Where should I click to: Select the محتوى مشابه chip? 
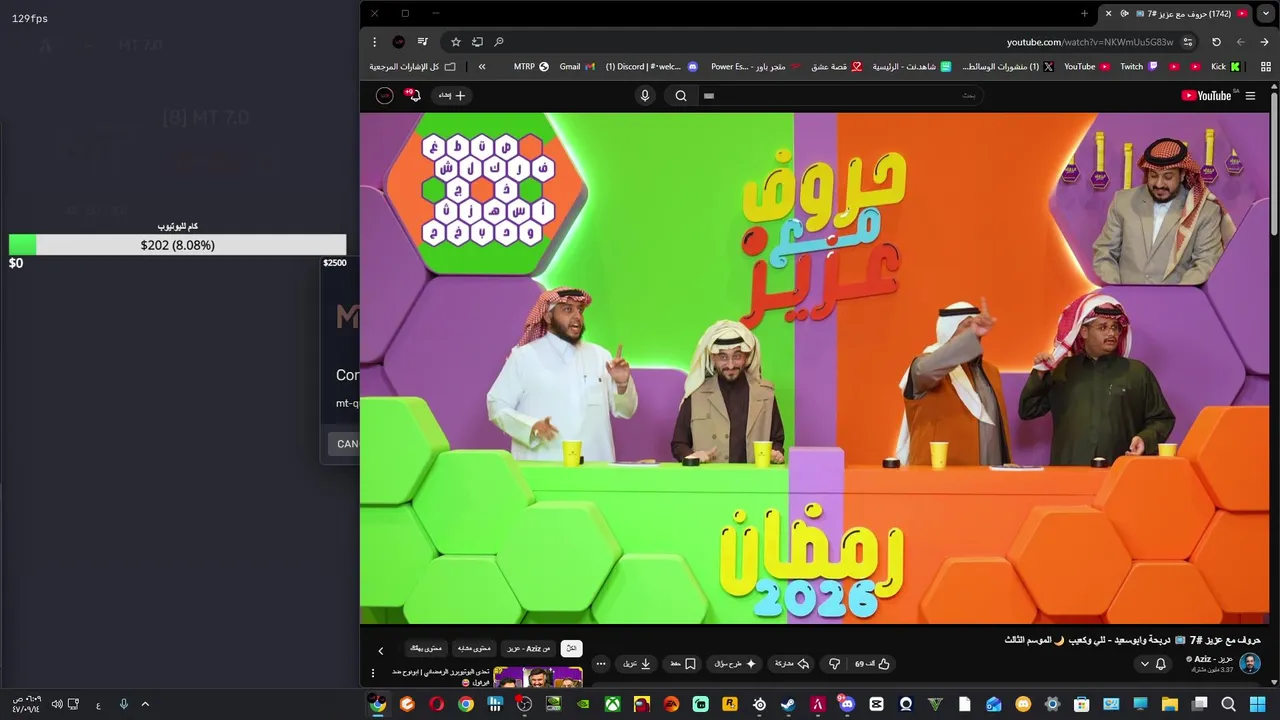coord(474,648)
